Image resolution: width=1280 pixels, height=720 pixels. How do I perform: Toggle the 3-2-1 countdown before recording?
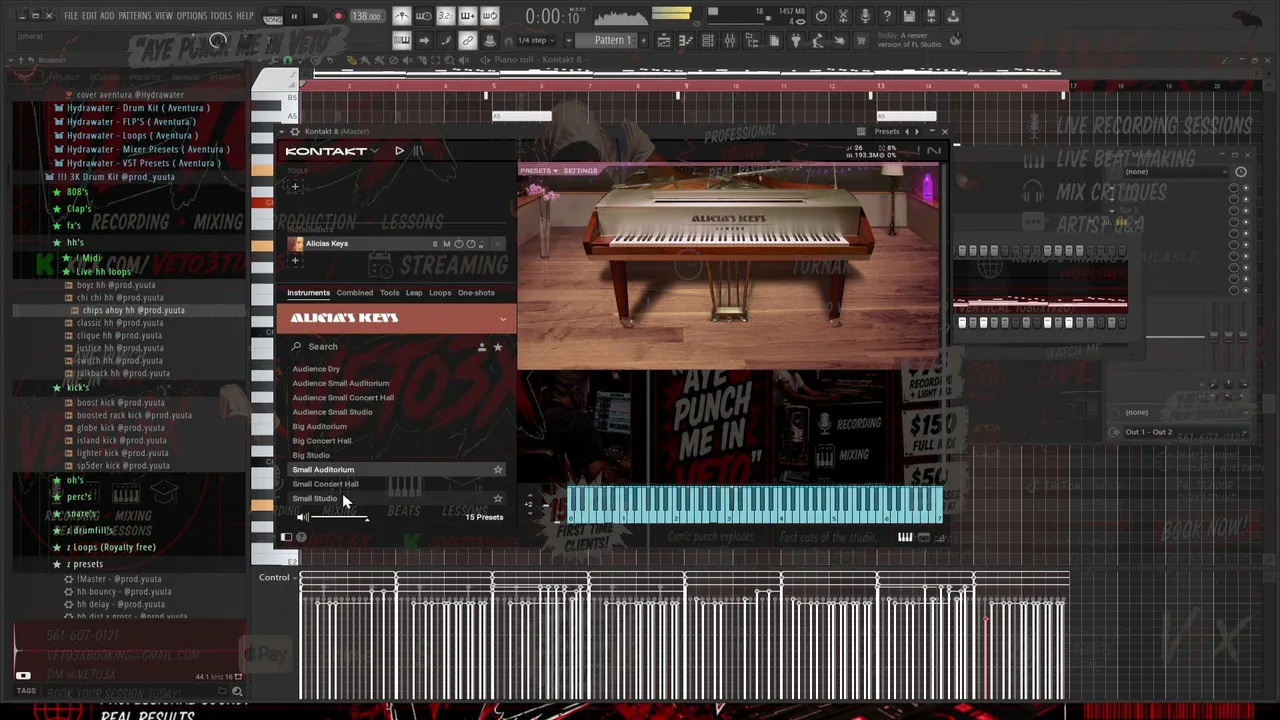pos(445,16)
